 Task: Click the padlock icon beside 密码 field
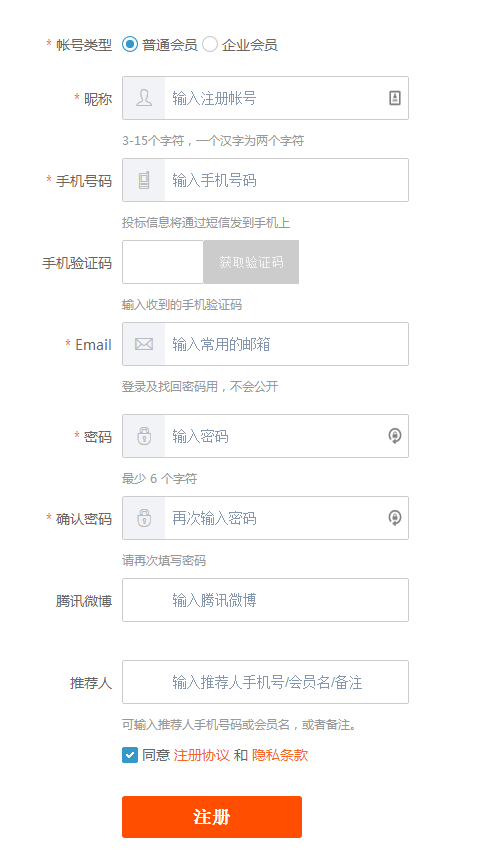click(x=144, y=436)
